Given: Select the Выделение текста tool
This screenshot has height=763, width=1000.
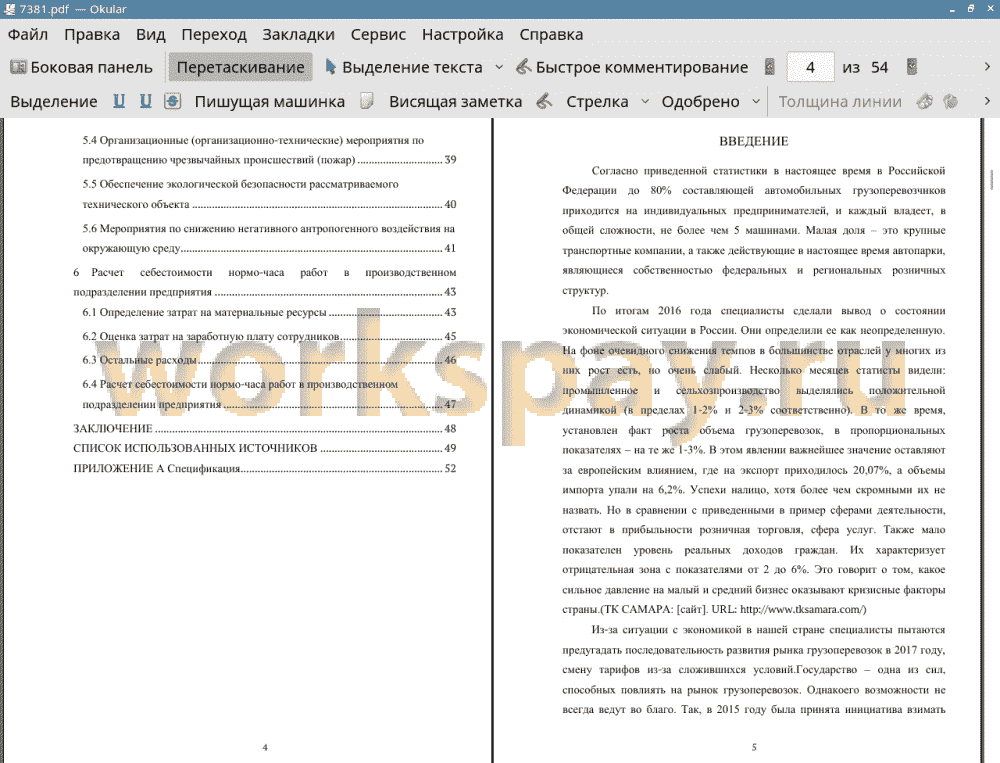Looking at the screenshot, I should tap(404, 67).
